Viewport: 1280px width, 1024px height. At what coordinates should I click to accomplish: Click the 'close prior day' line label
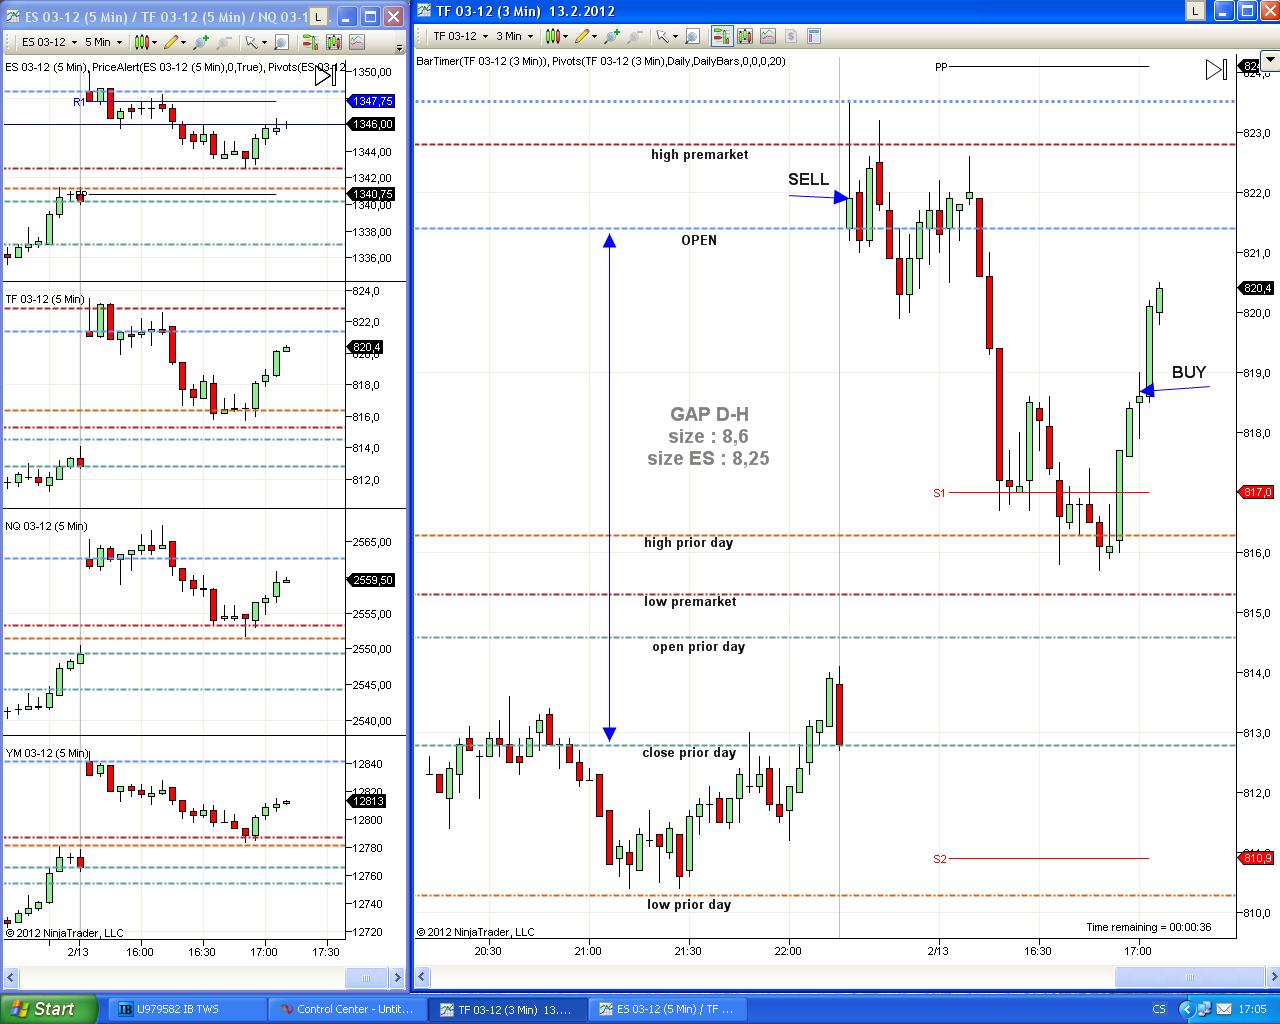tap(689, 752)
